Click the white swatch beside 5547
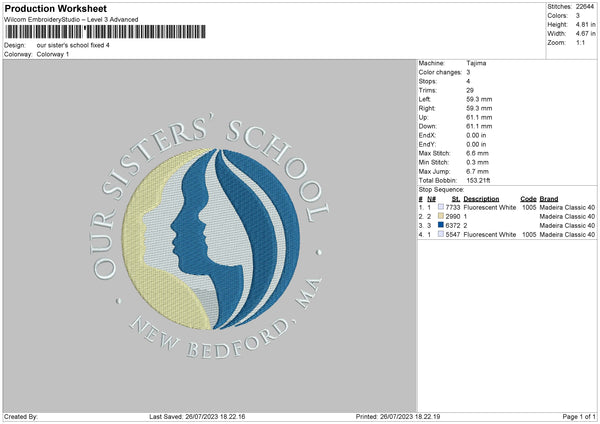Screen dimensions: 600x424 point(441,234)
